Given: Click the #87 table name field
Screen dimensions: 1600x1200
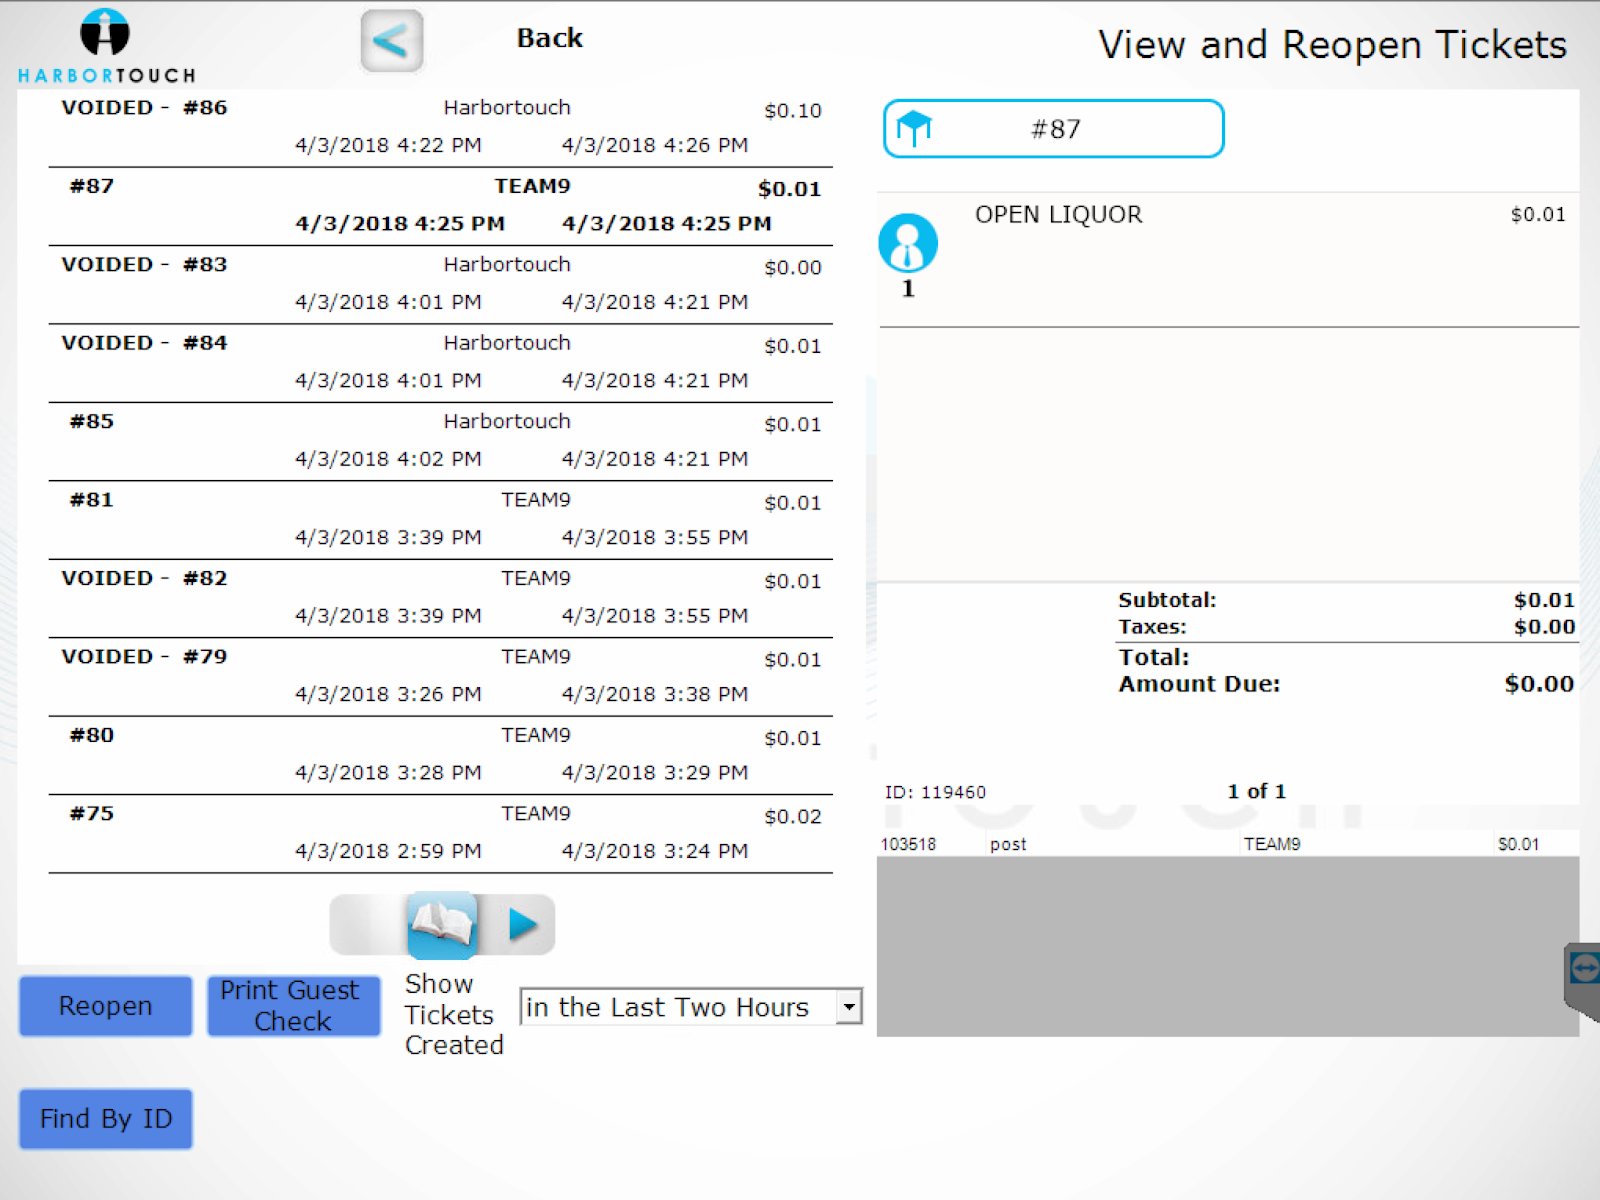Looking at the screenshot, I should [x=1056, y=129].
